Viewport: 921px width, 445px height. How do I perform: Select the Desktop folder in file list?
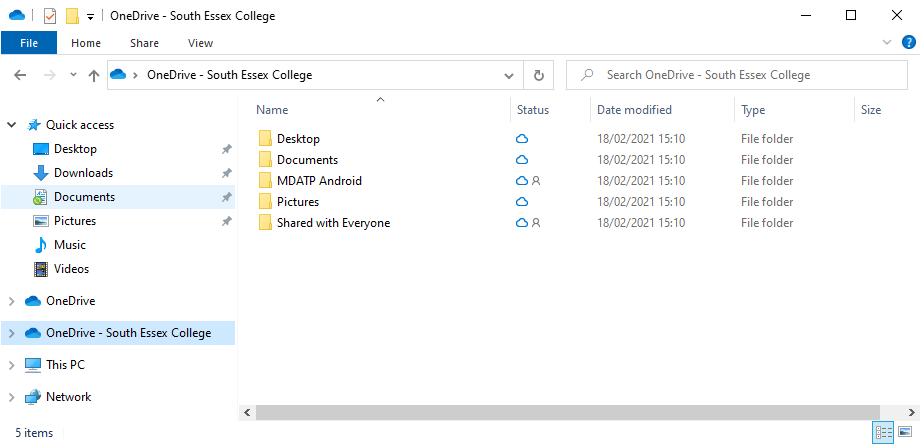pyautogui.click(x=298, y=139)
